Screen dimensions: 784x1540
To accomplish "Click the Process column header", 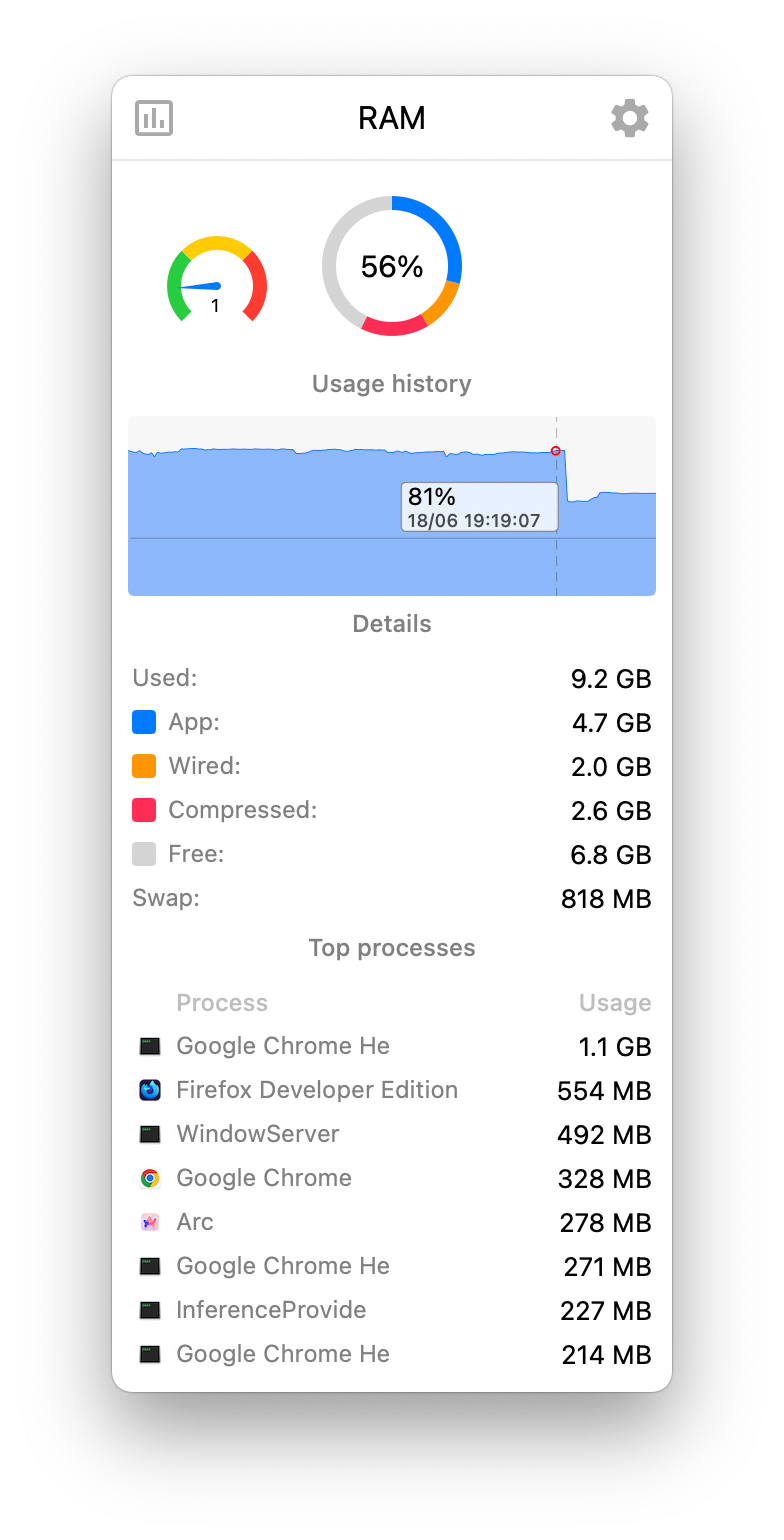I will (222, 1002).
